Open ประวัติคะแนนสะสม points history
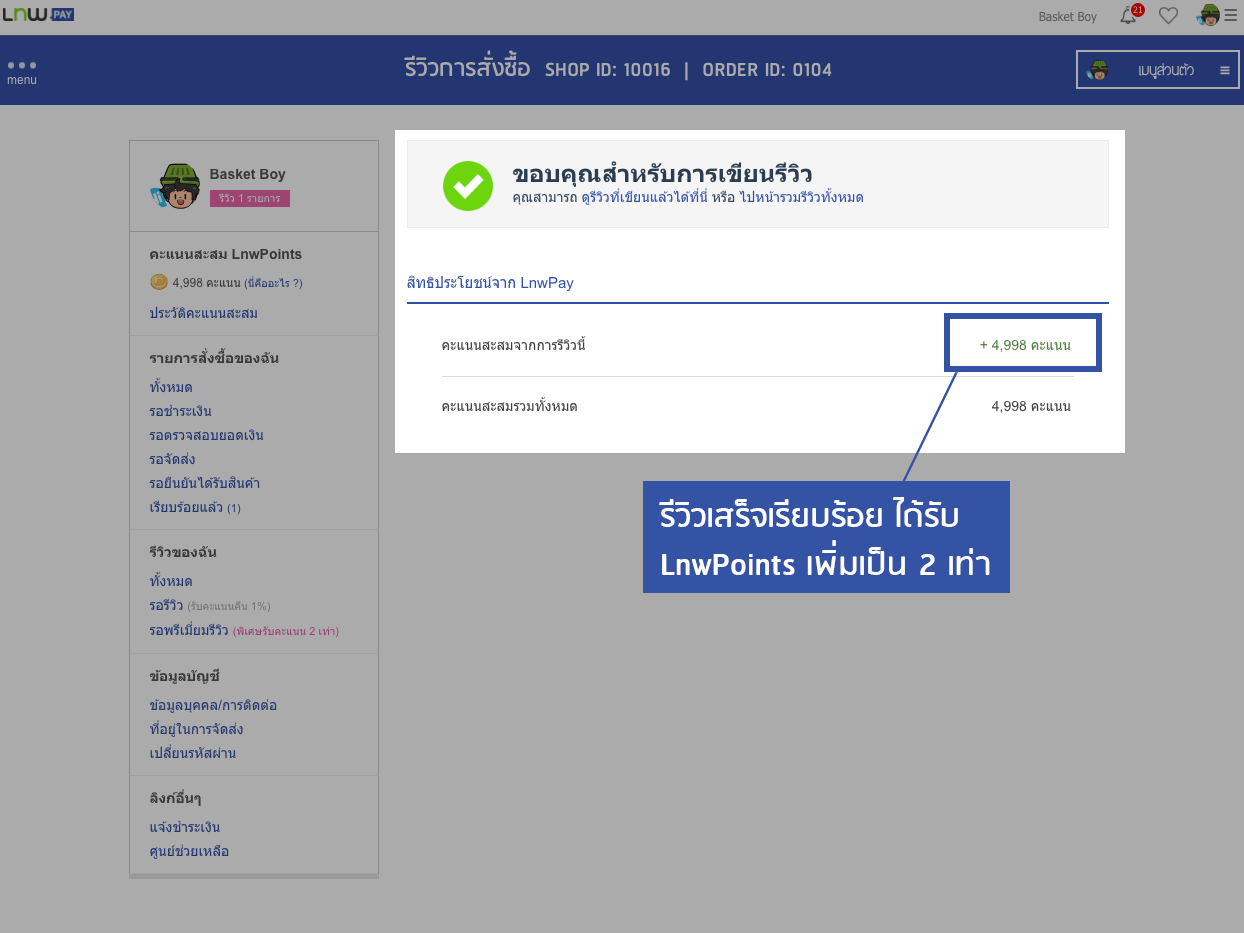The width and height of the screenshot is (1244, 933). tap(203, 314)
